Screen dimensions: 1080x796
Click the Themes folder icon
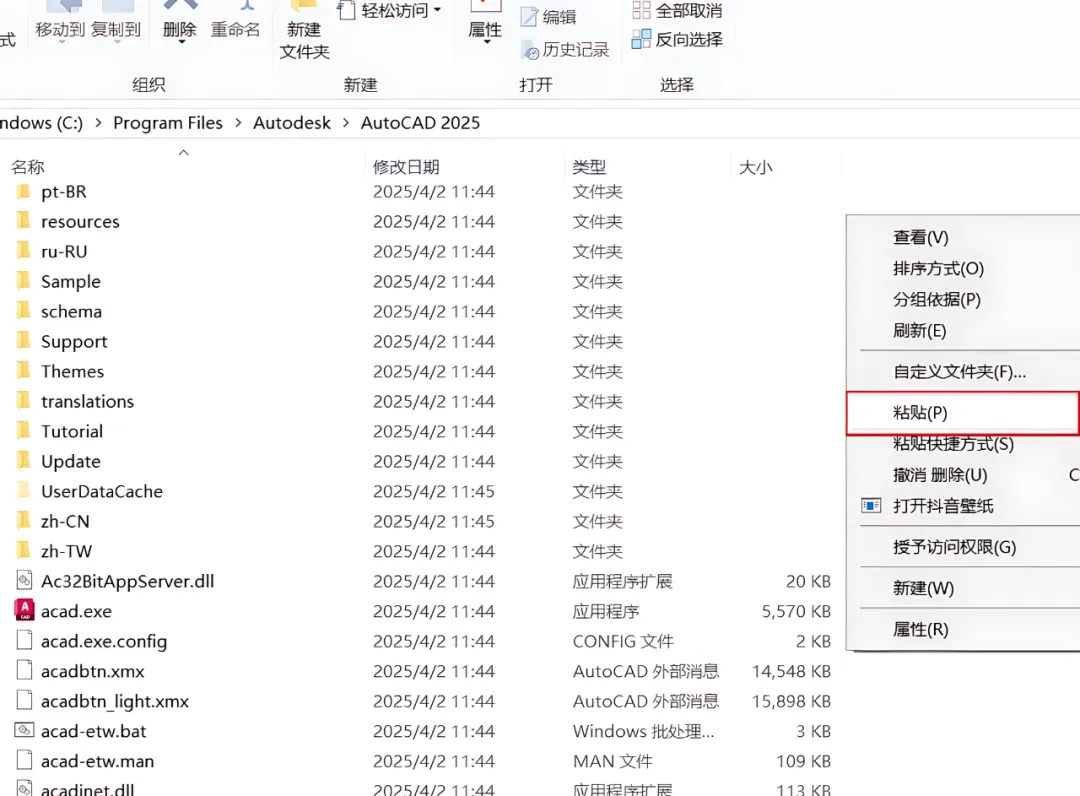(x=23, y=371)
